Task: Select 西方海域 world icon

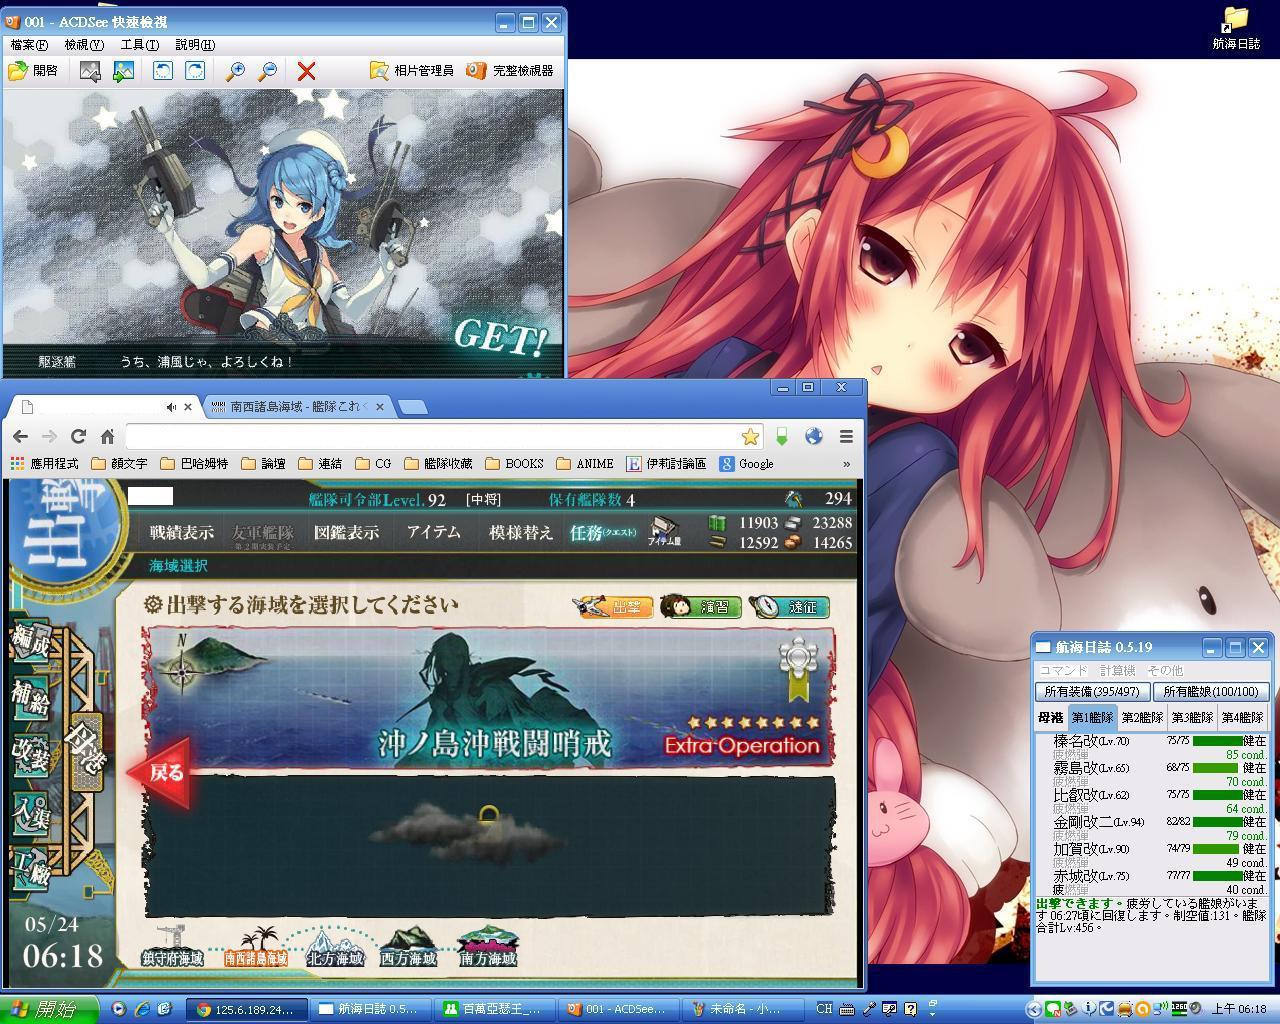Action: (x=408, y=946)
